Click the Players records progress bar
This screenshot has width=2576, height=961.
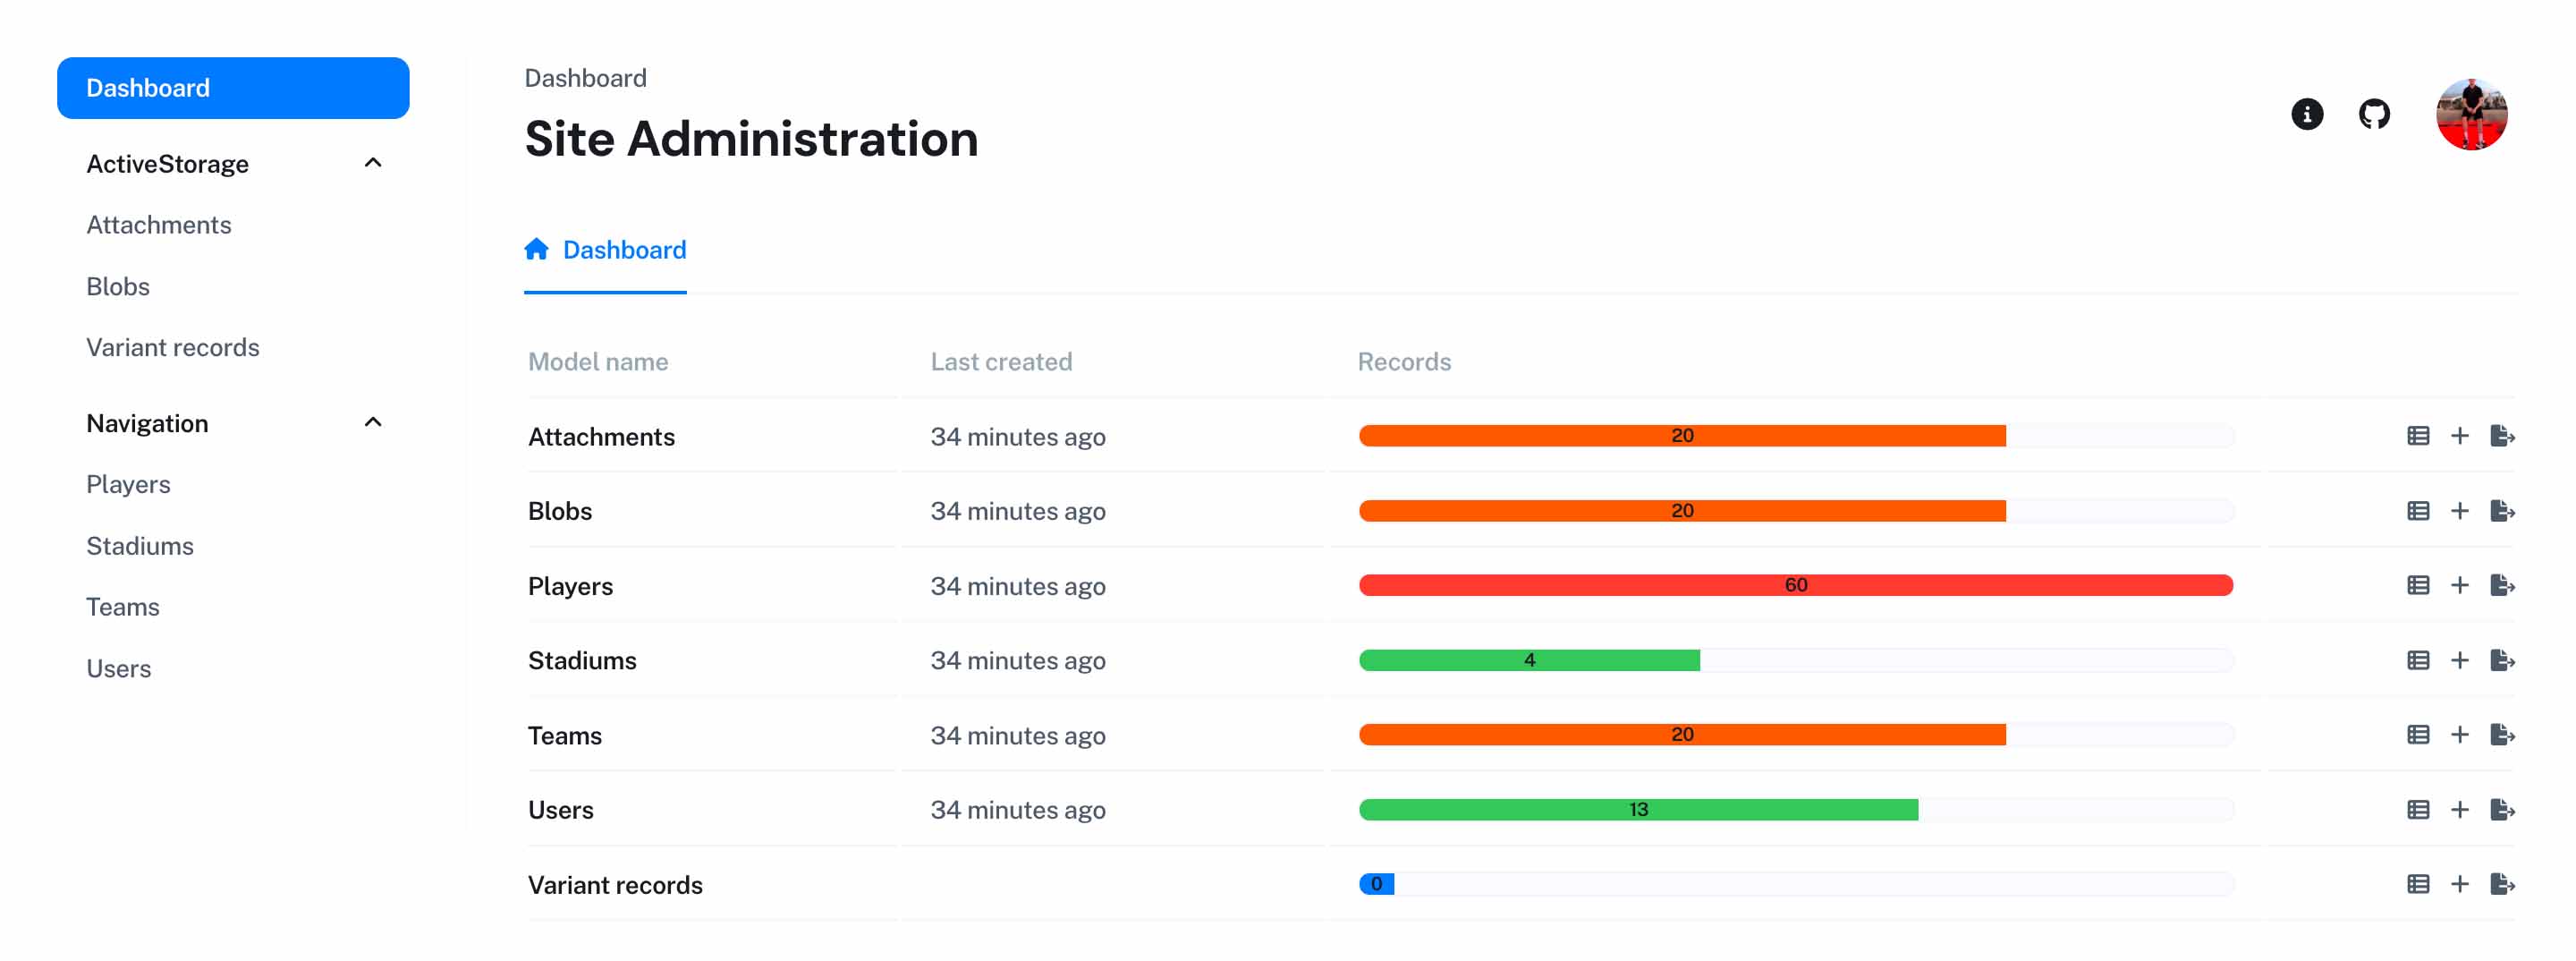(1795, 585)
